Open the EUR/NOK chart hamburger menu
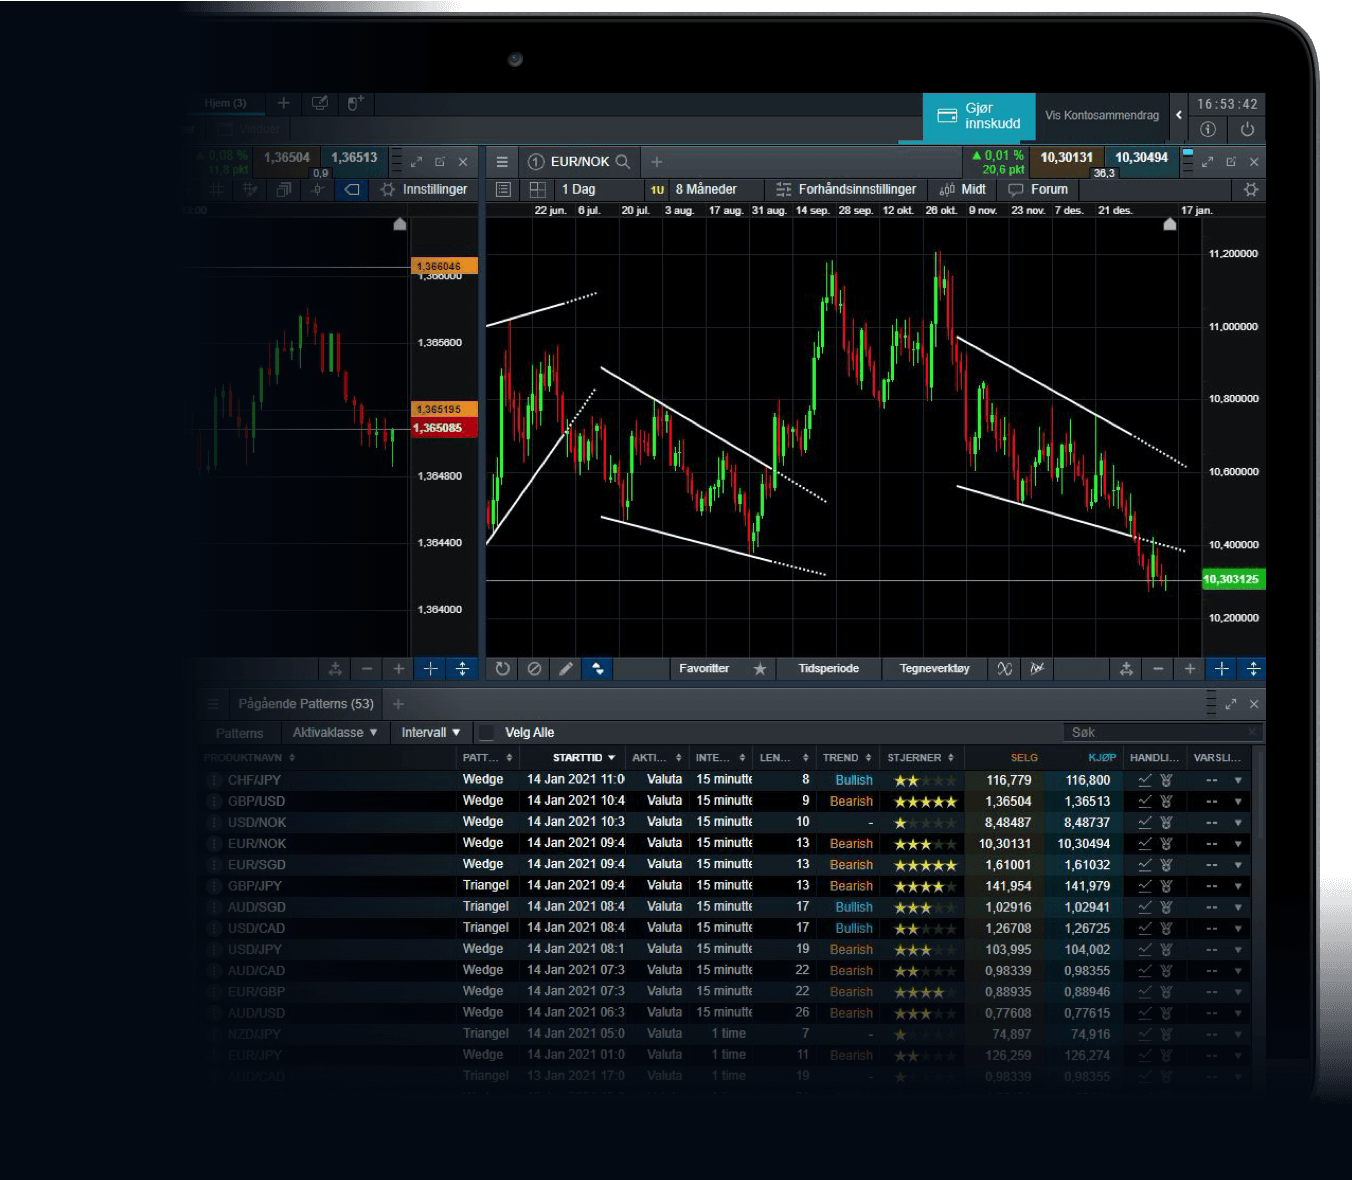This screenshot has width=1352, height=1180. click(502, 161)
